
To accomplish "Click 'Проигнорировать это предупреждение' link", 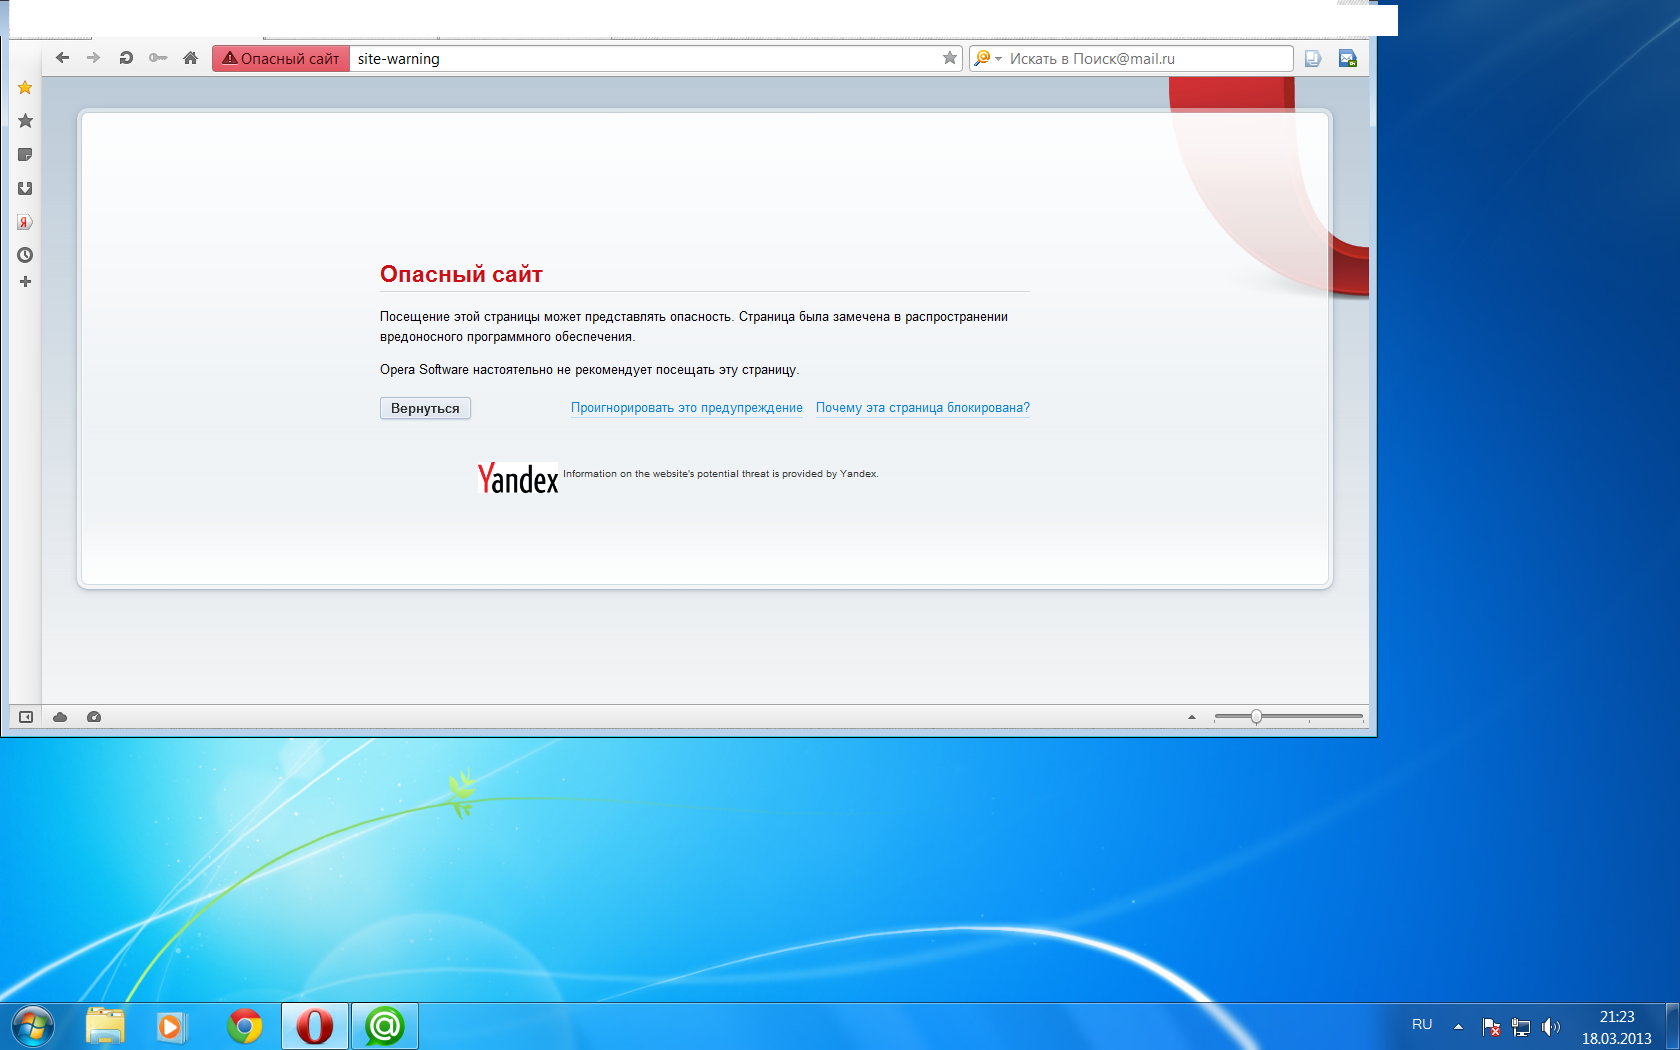I will pyautogui.click(x=687, y=408).
